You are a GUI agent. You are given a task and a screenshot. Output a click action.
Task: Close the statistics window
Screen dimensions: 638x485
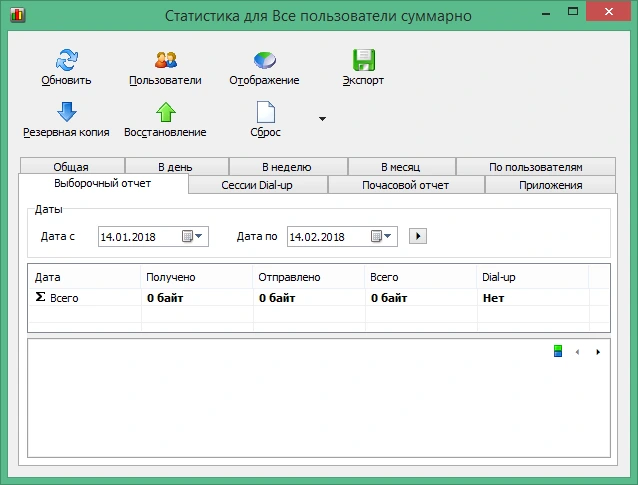click(609, 11)
